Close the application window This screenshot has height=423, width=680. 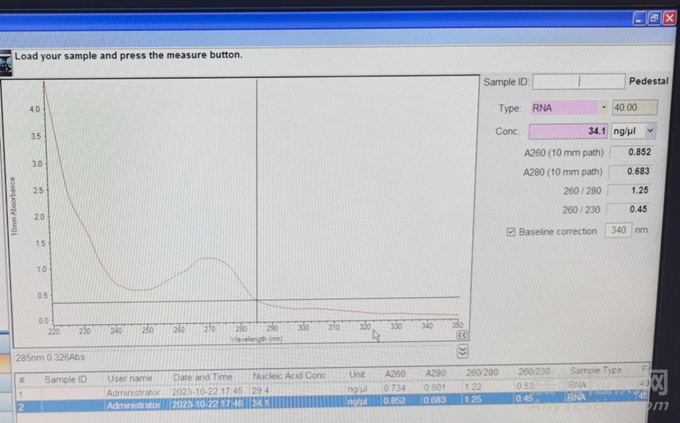click(x=669, y=18)
